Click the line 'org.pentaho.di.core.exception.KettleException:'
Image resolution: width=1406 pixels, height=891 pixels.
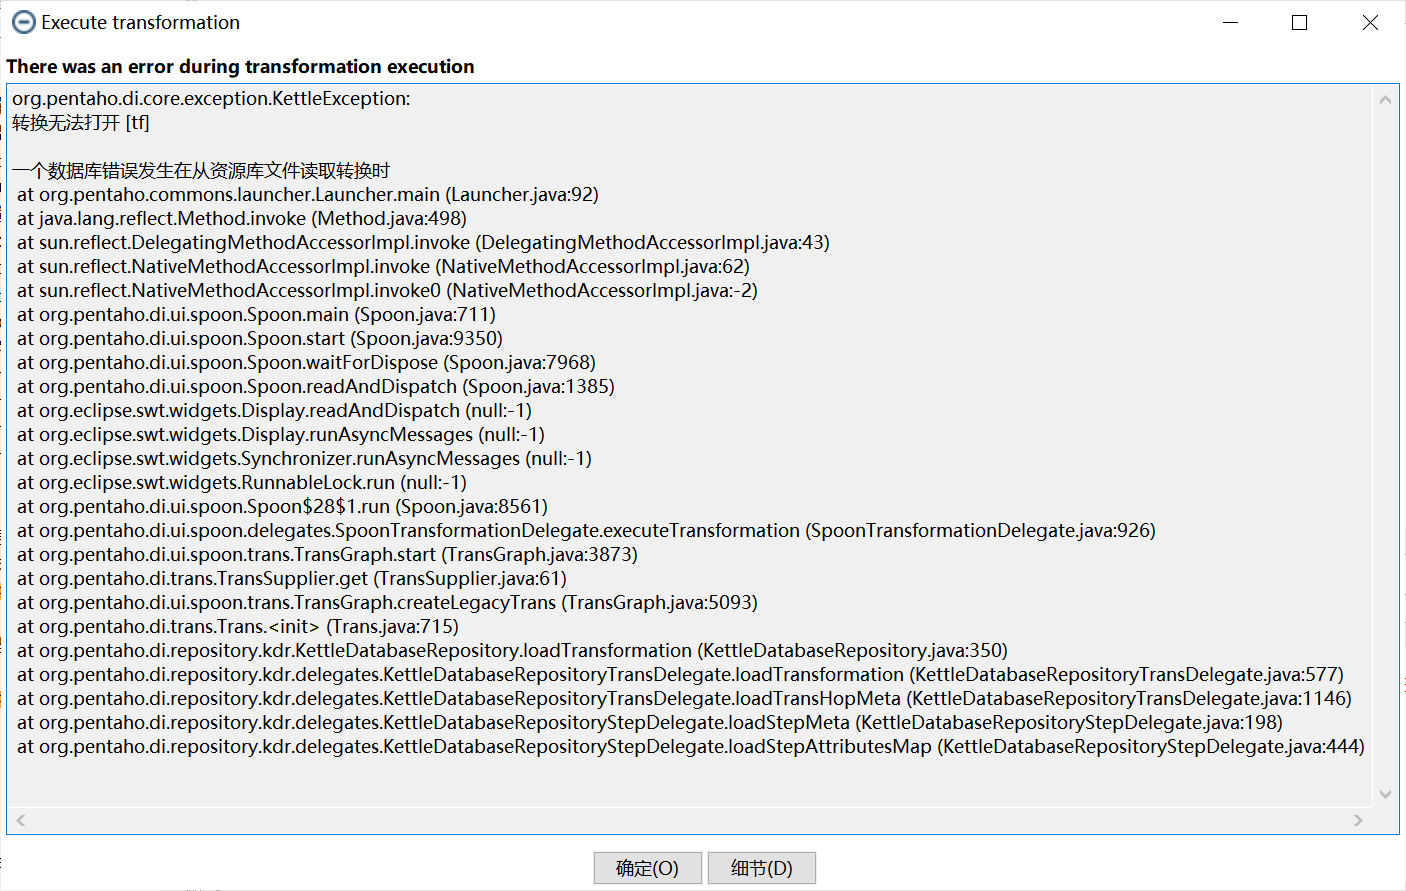[211, 99]
